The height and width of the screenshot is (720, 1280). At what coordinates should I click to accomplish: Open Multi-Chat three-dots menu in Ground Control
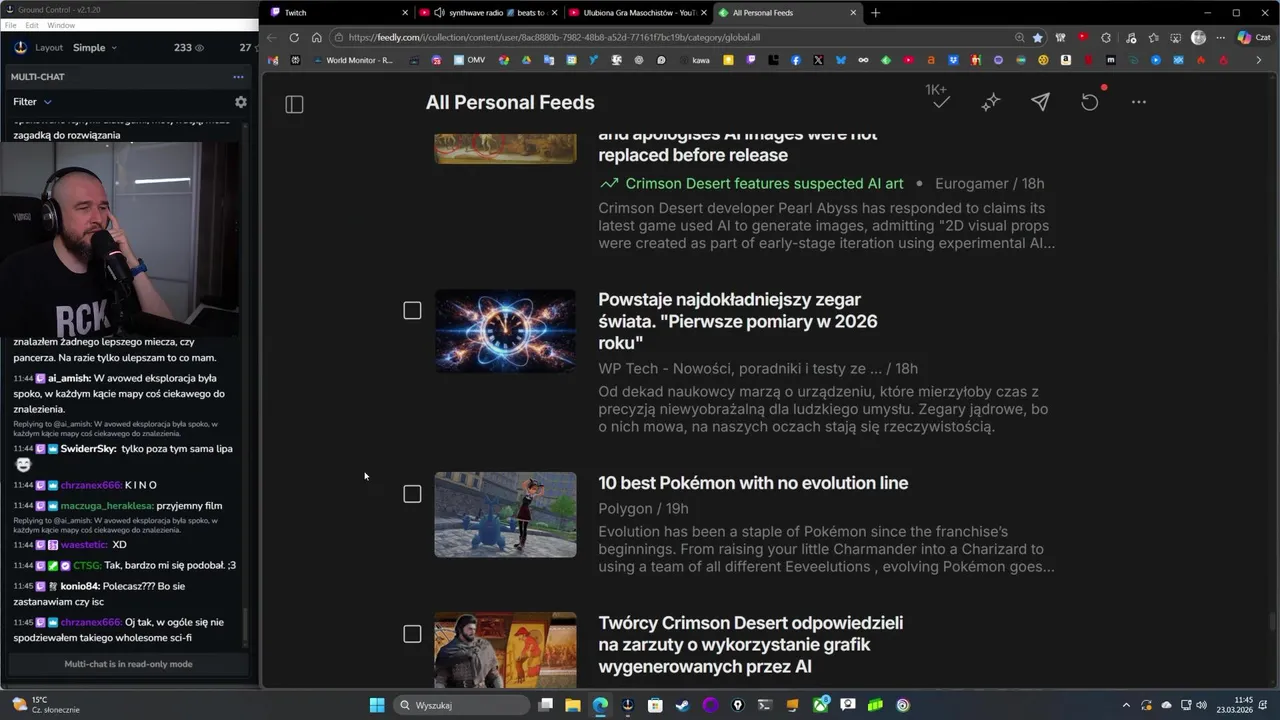coord(238,77)
